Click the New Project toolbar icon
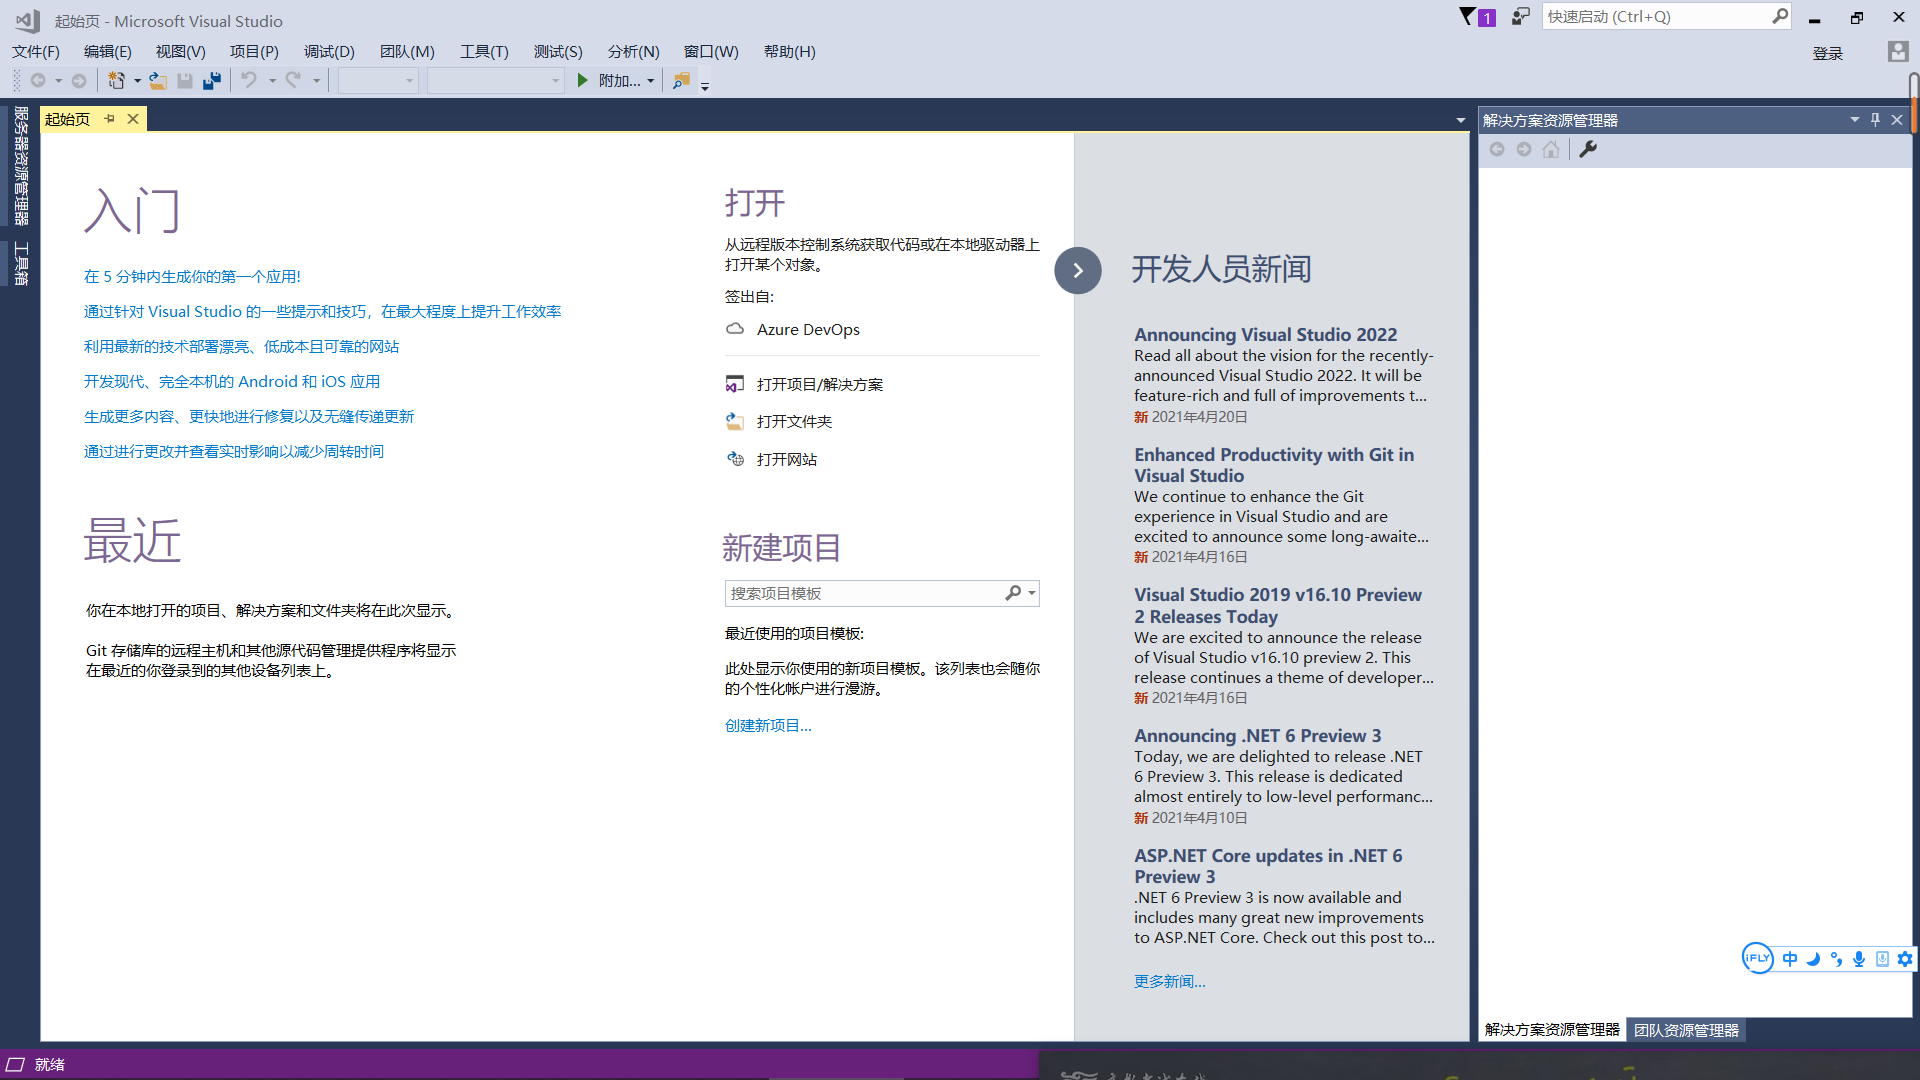Image resolution: width=1920 pixels, height=1080 pixels. [x=117, y=81]
